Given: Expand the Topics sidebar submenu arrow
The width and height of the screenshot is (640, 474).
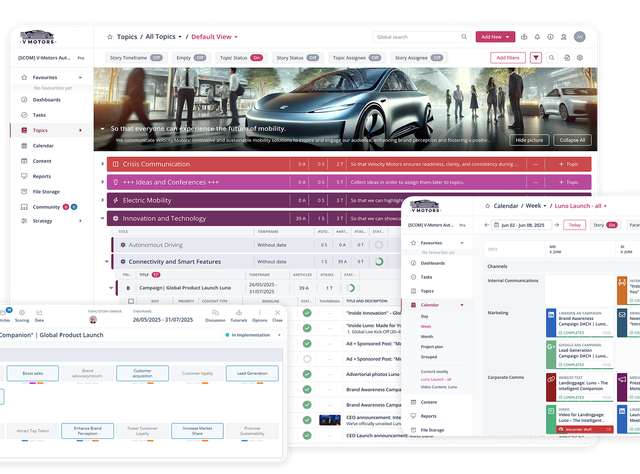Looking at the screenshot, I should [x=80, y=130].
